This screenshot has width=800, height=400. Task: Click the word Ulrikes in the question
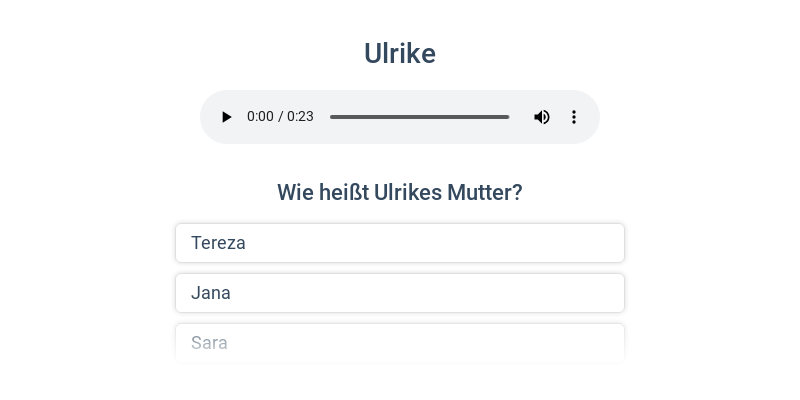click(408, 193)
